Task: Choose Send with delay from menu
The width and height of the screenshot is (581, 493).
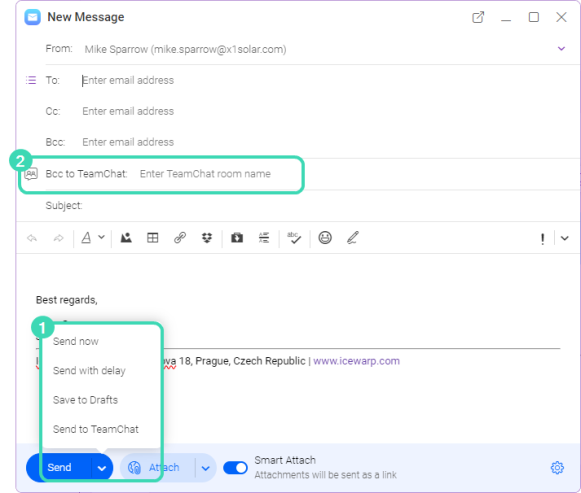Action: tap(89, 370)
